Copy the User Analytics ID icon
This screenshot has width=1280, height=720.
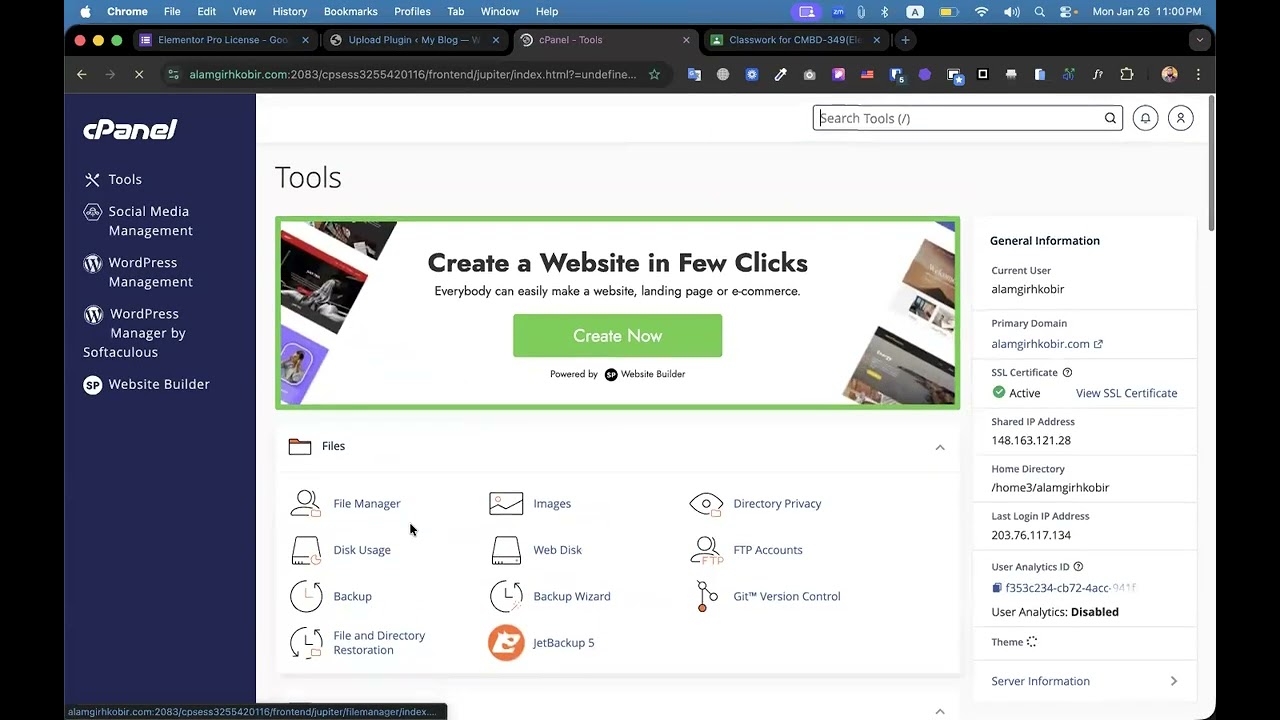(997, 588)
